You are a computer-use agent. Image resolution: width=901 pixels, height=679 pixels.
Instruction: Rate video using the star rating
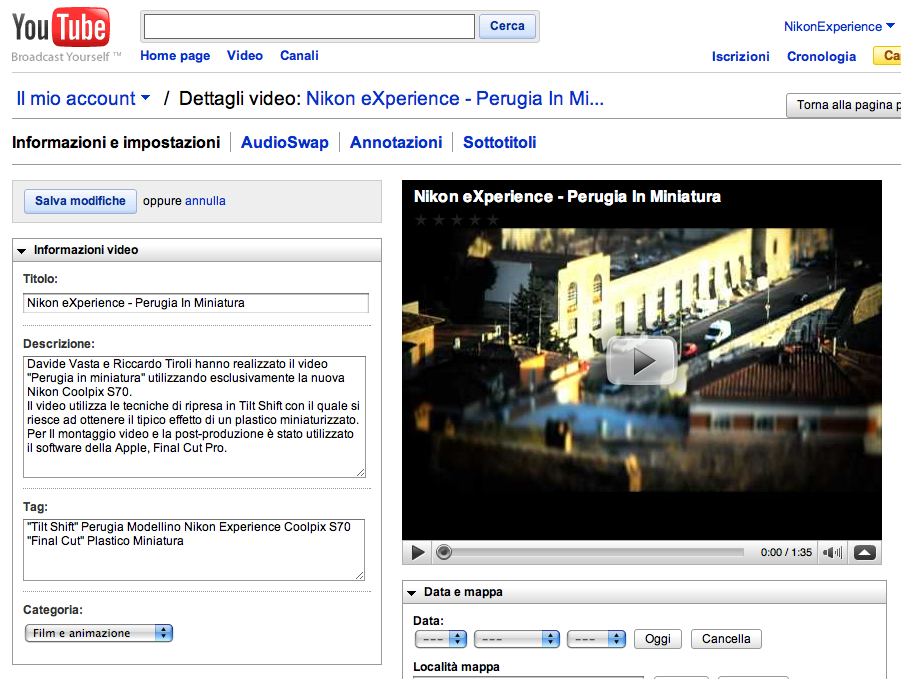pos(457,220)
